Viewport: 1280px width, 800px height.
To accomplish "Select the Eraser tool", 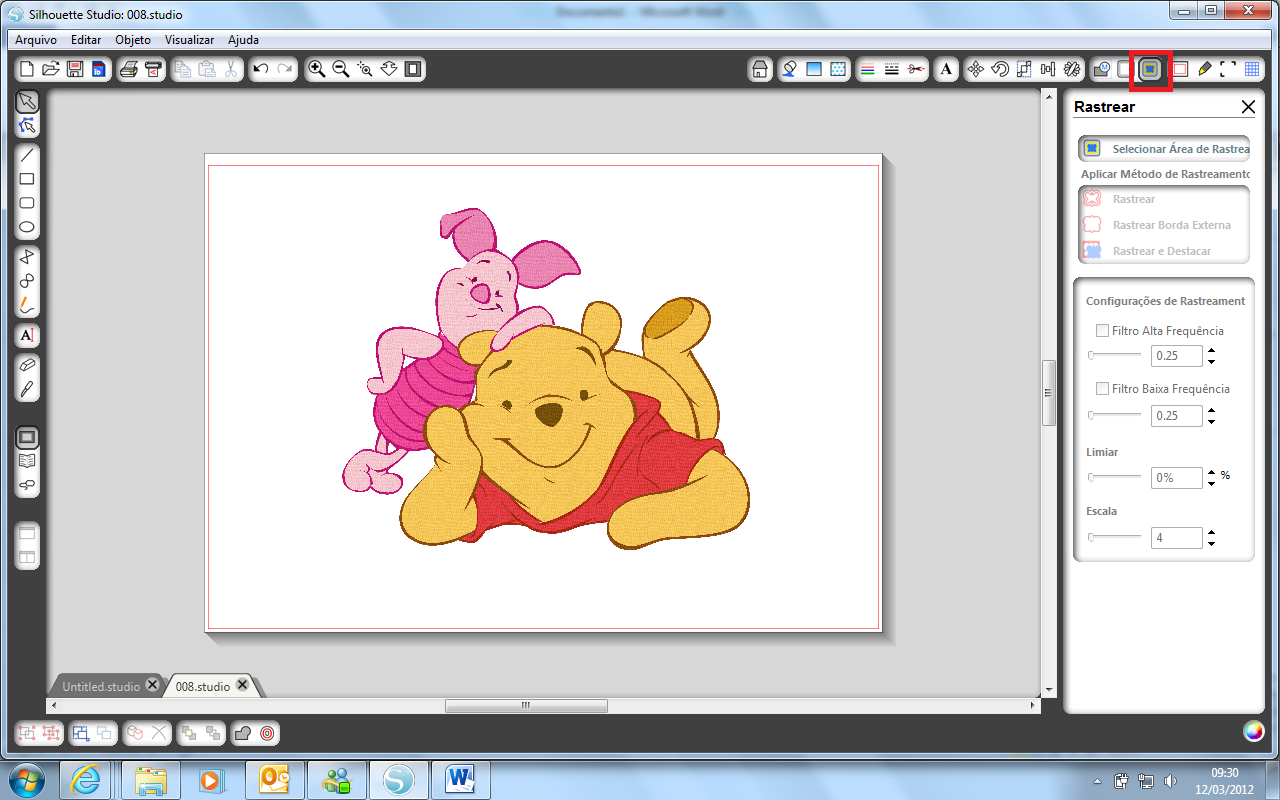I will coord(27,365).
